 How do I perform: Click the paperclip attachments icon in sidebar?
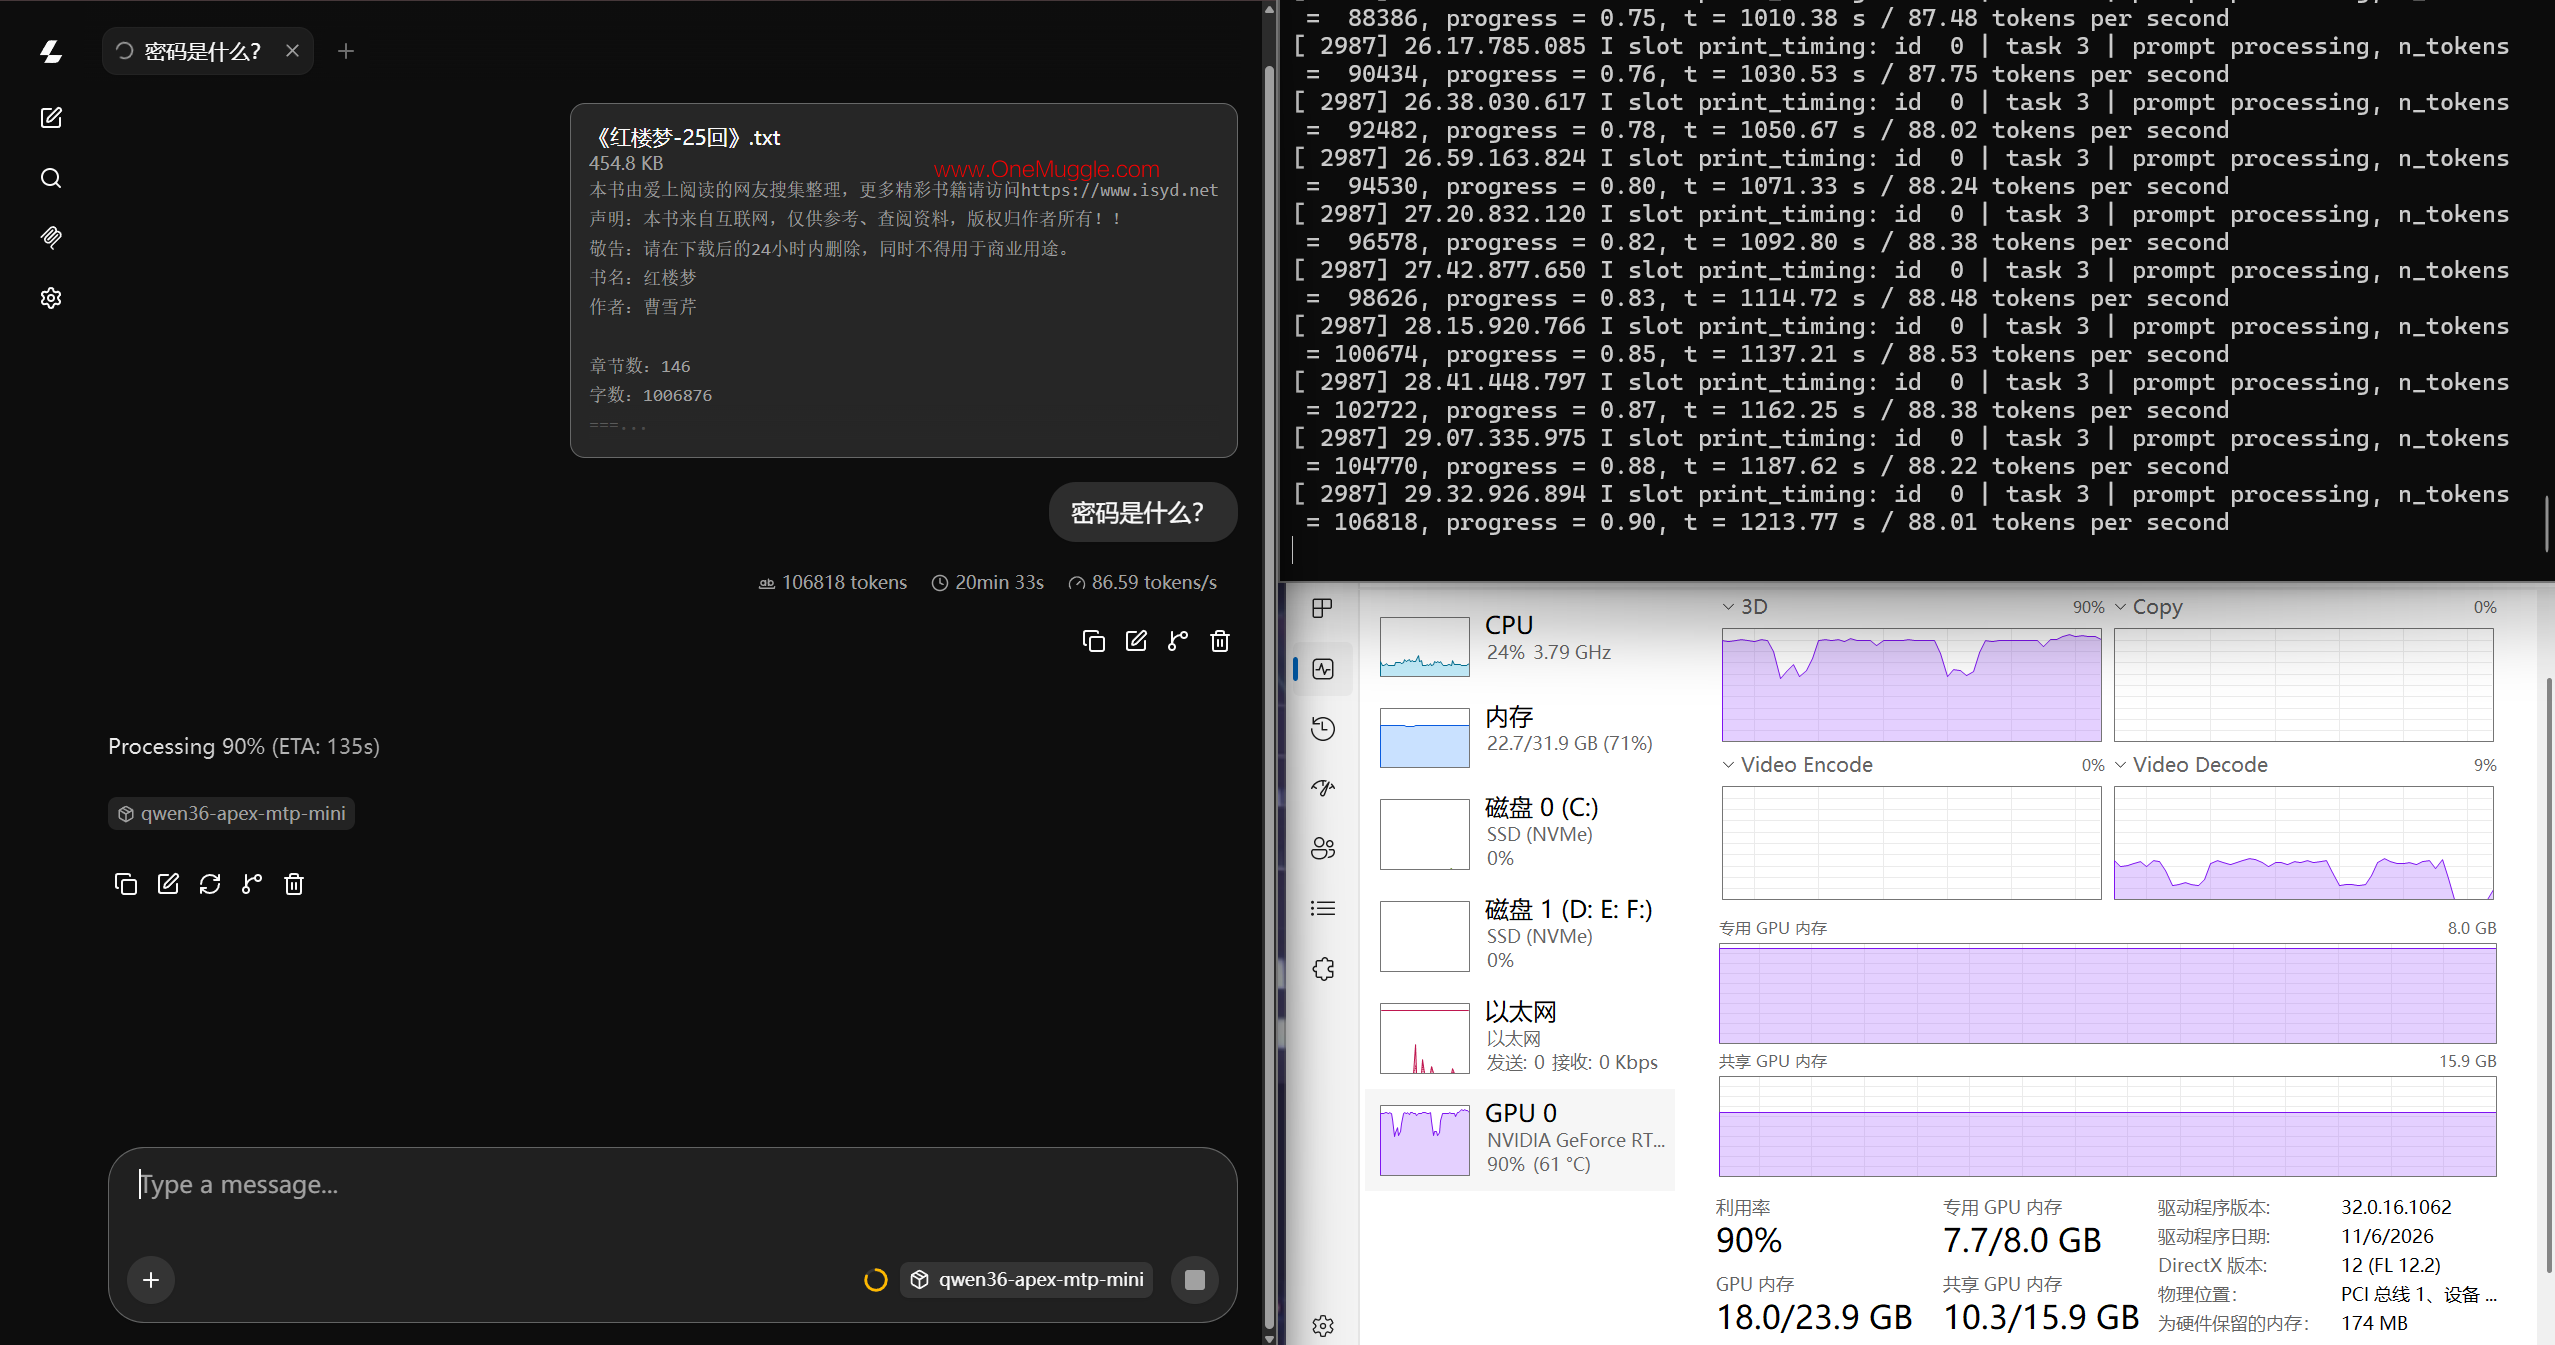(x=51, y=237)
